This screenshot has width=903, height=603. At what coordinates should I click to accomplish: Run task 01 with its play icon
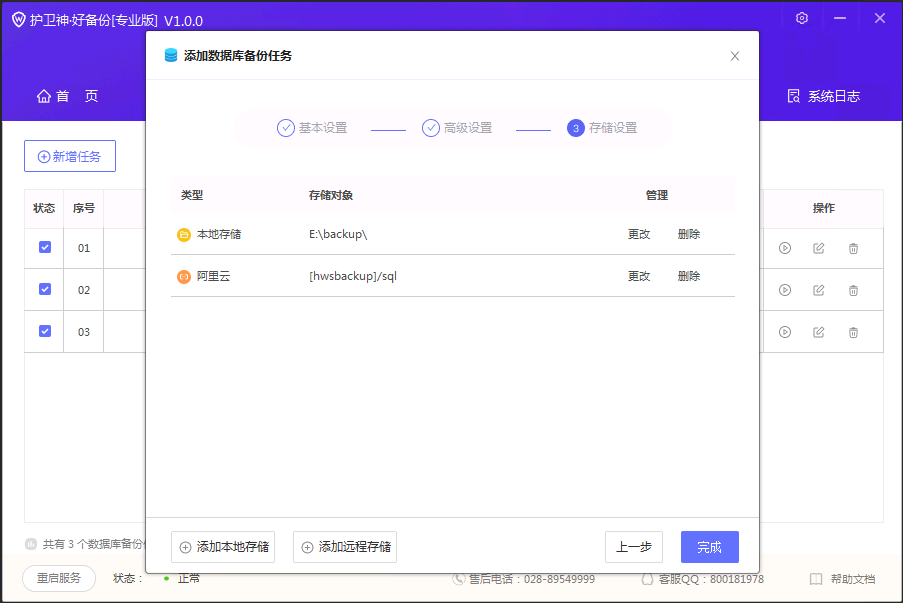point(785,248)
